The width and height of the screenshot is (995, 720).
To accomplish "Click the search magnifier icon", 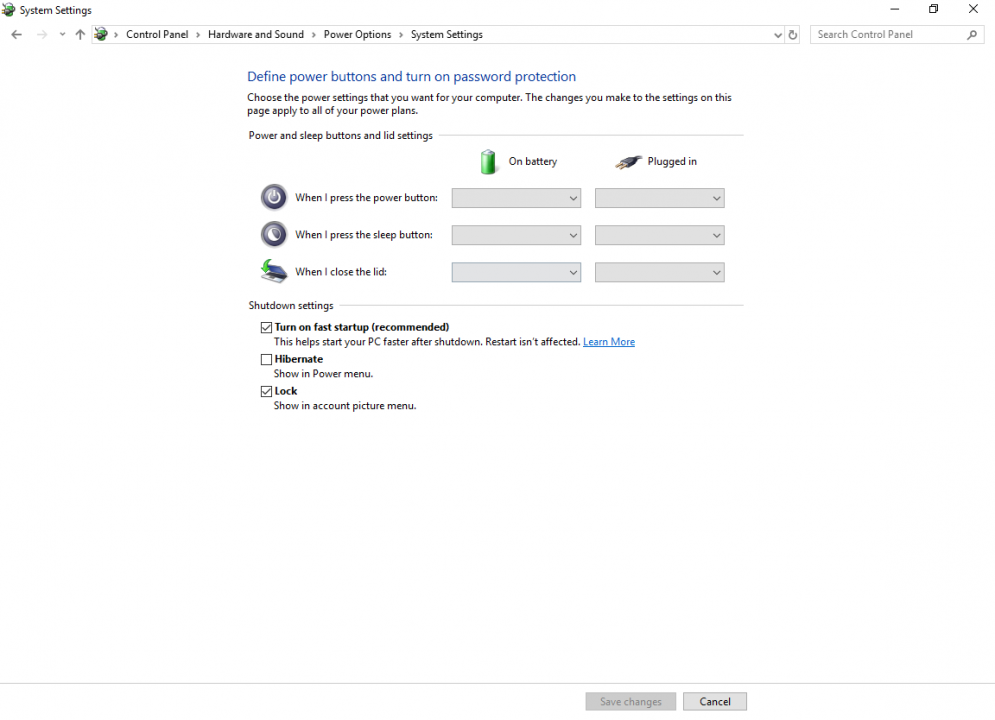I will 972,35.
